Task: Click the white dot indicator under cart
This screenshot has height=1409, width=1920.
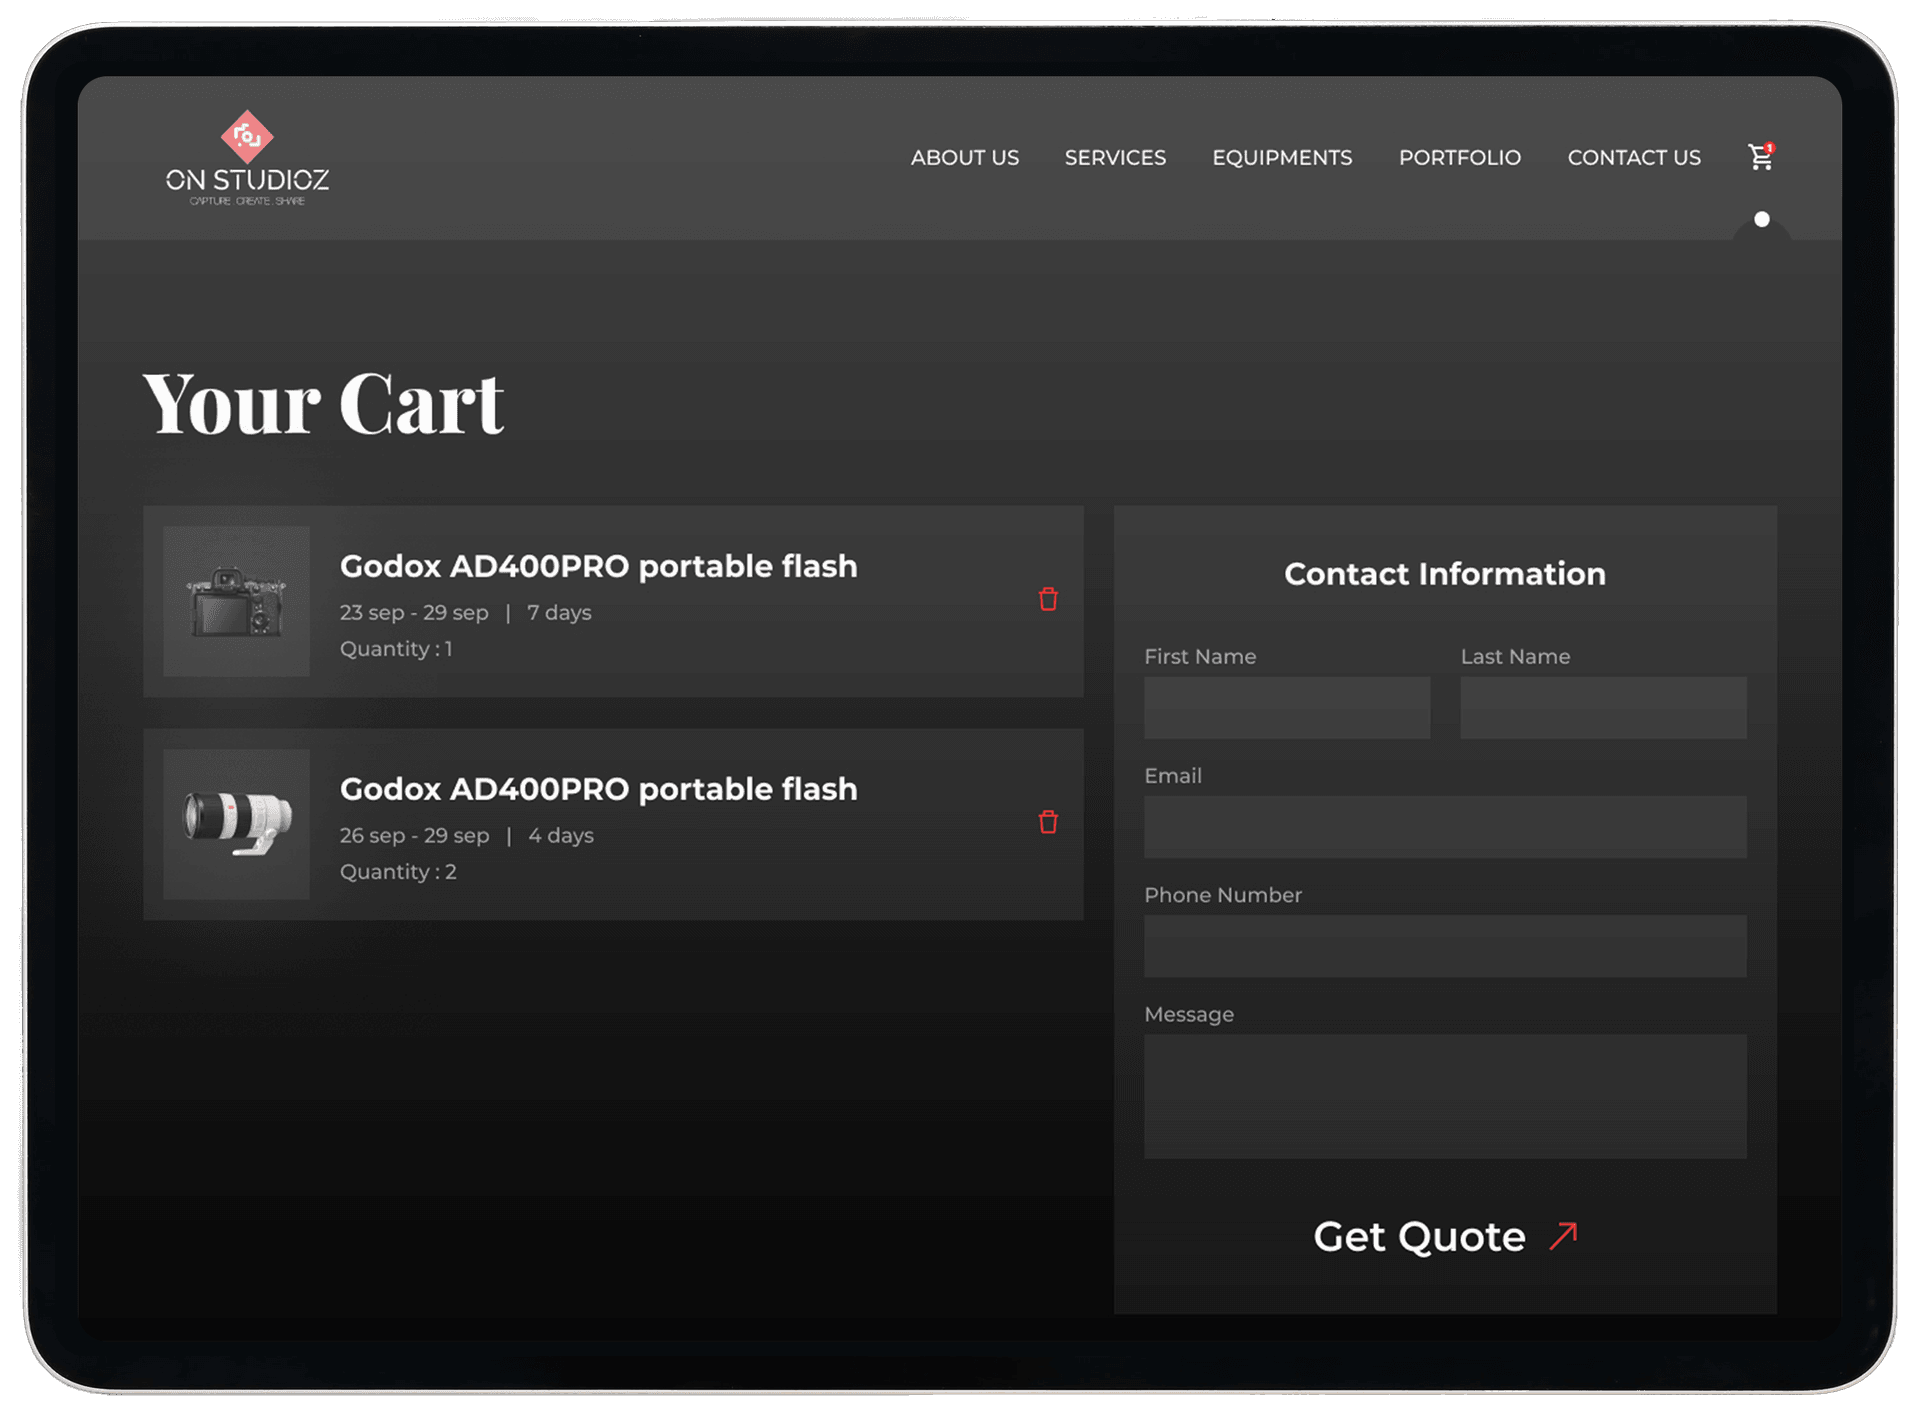Action: click(1761, 219)
